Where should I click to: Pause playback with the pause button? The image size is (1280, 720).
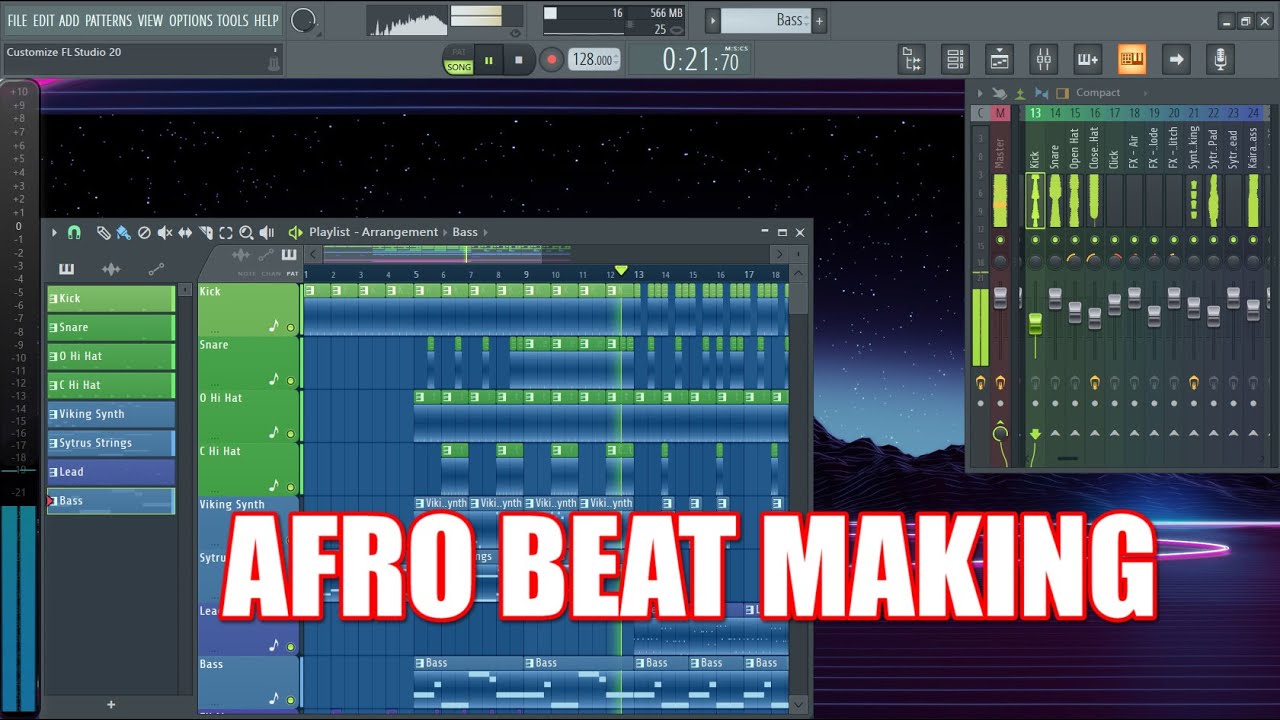pyautogui.click(x=489, y=60)
